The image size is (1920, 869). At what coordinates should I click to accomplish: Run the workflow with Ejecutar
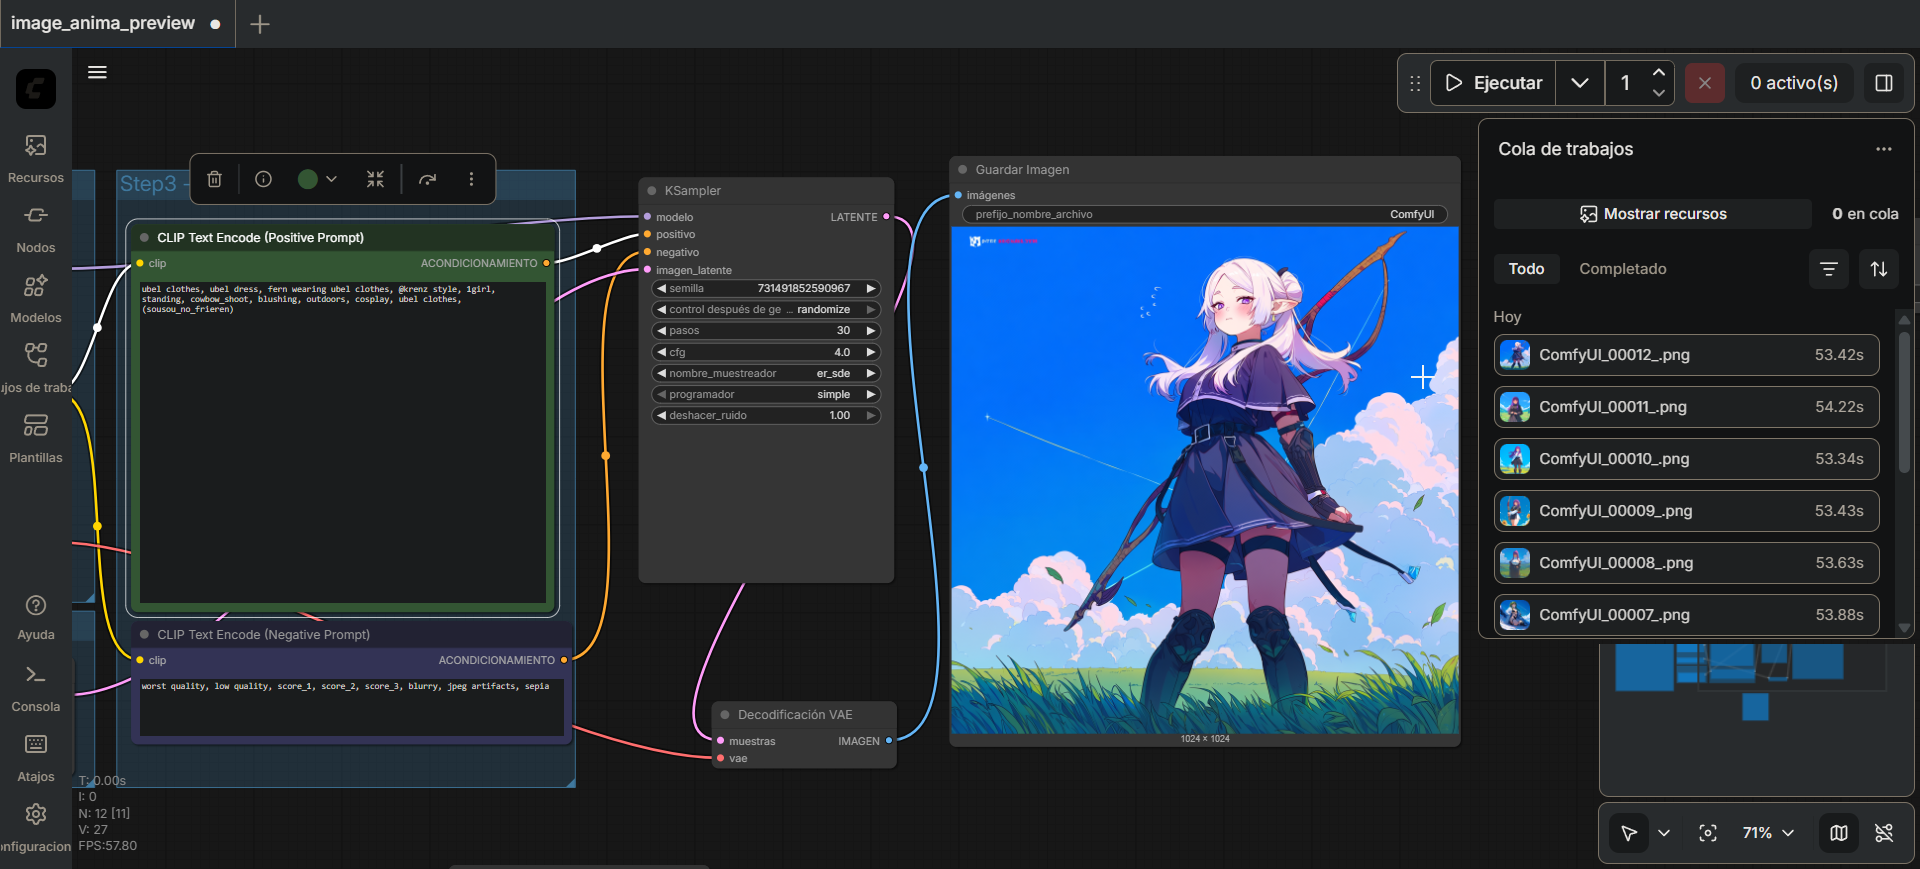[x=1494, y=83]
